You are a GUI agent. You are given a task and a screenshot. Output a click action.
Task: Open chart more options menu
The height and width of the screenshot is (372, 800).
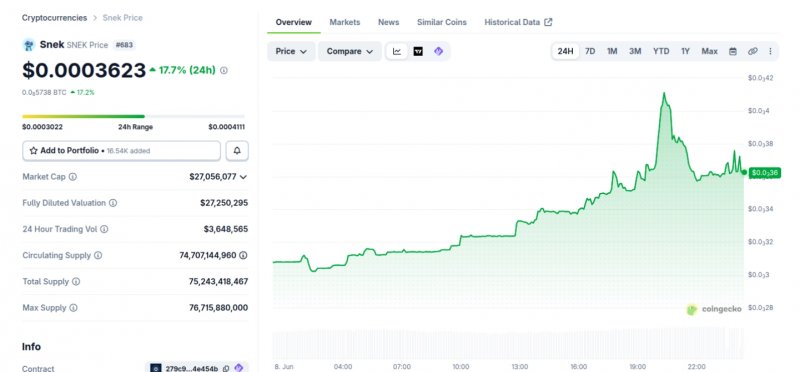point(770,51)
